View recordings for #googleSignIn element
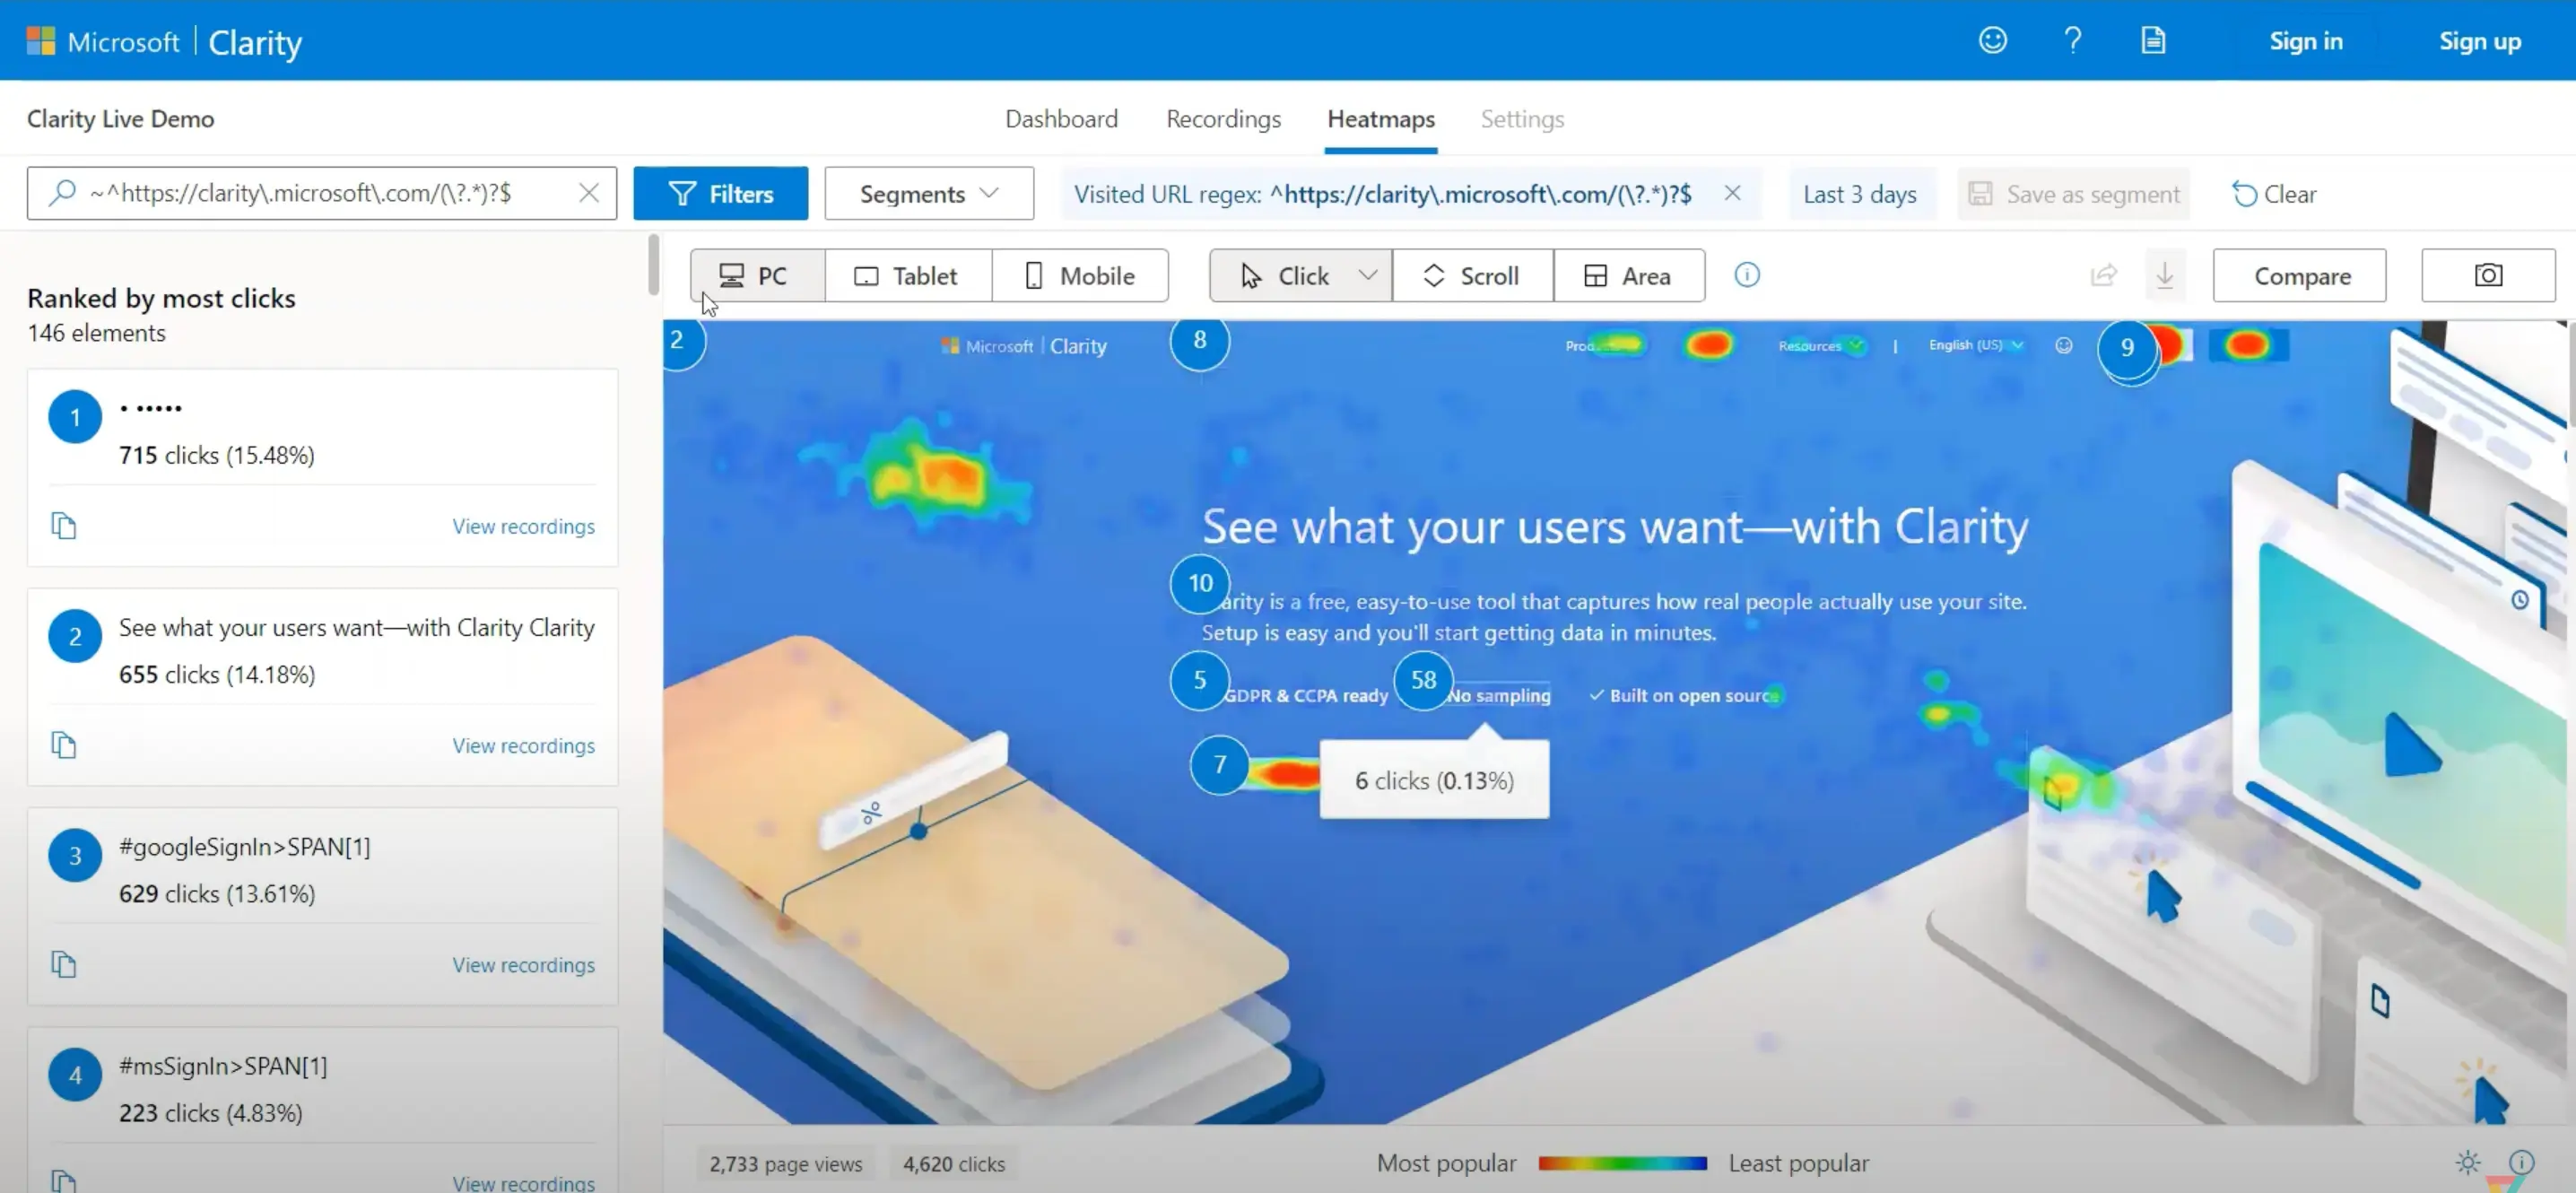Viewport: 2576px width, 1193px height. click(x=523, y=964)
